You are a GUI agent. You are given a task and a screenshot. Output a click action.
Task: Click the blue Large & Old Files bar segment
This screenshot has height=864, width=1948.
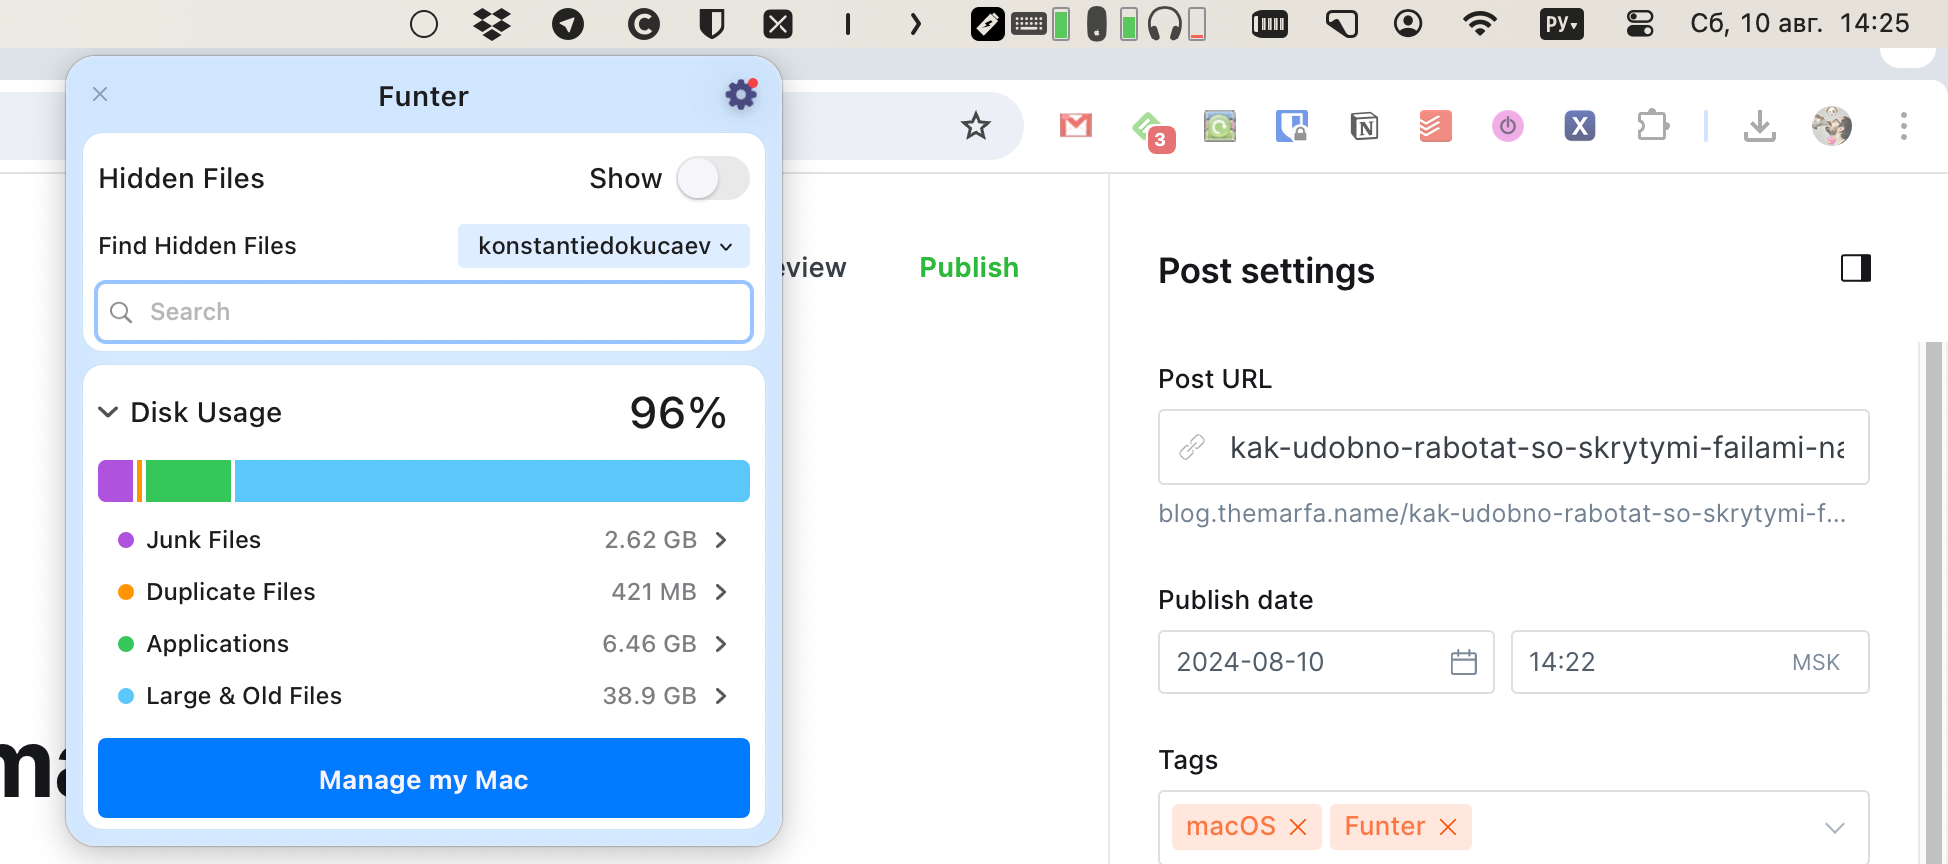pos(492,481)
